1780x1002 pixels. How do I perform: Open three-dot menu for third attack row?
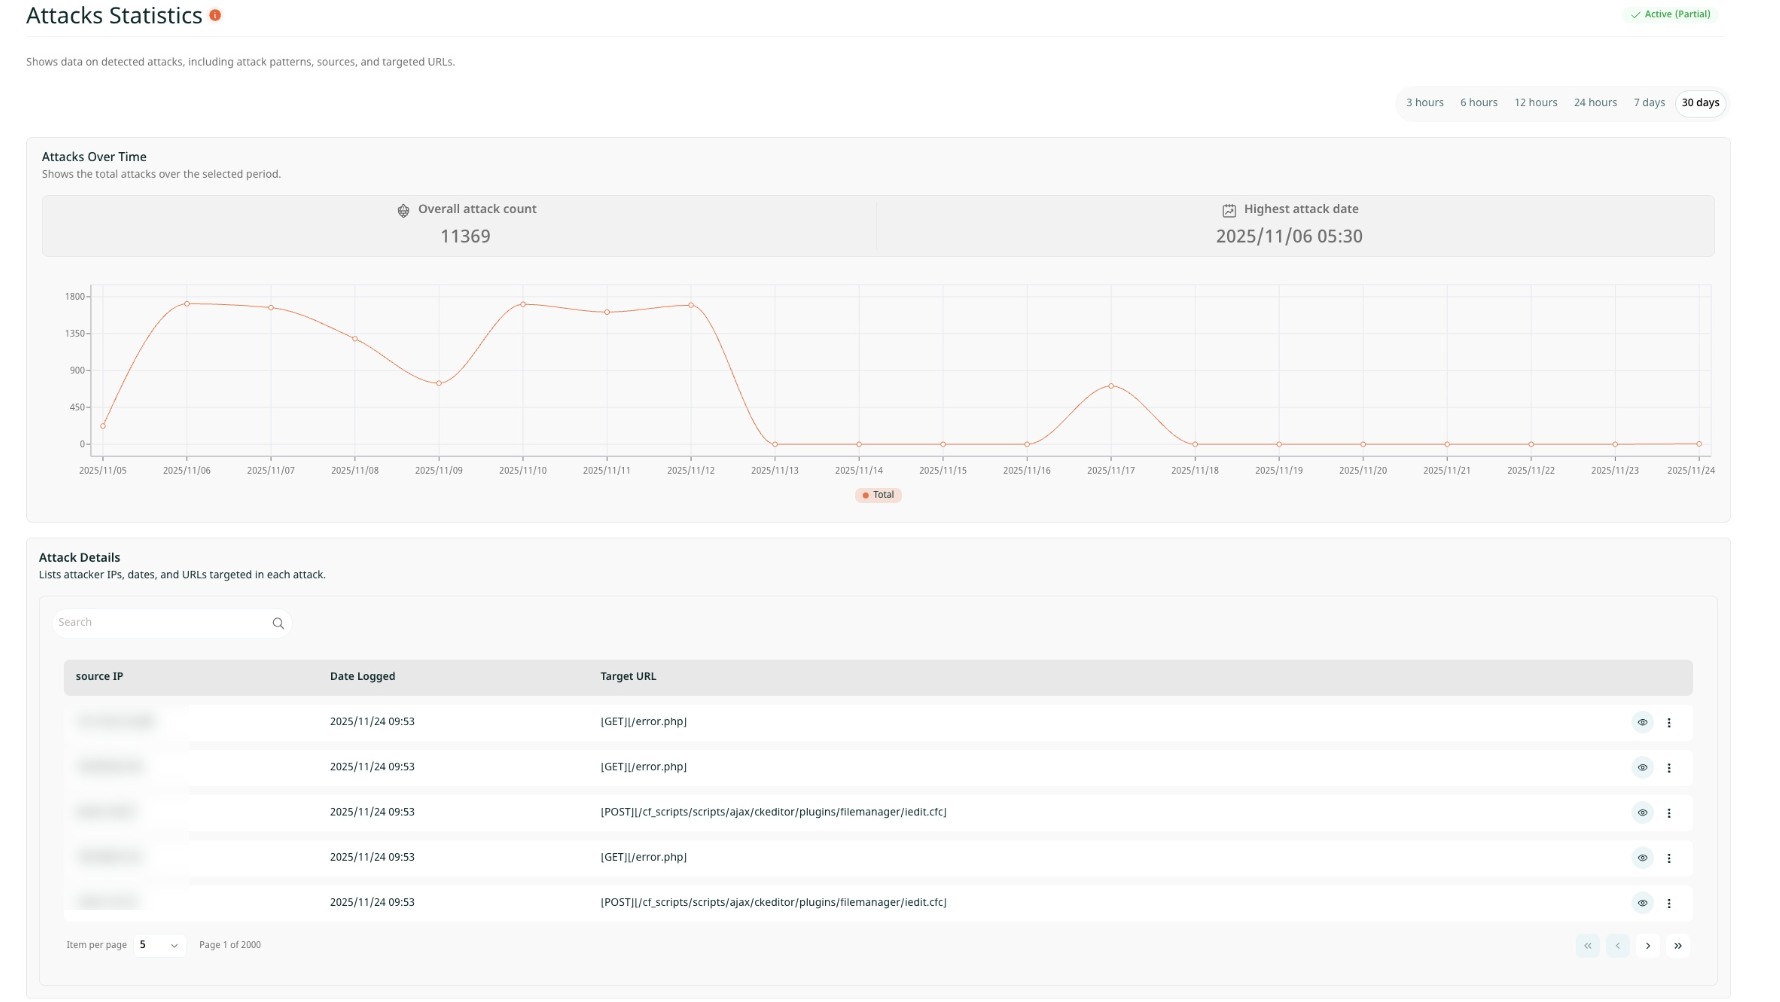[x=1669, y=813]
